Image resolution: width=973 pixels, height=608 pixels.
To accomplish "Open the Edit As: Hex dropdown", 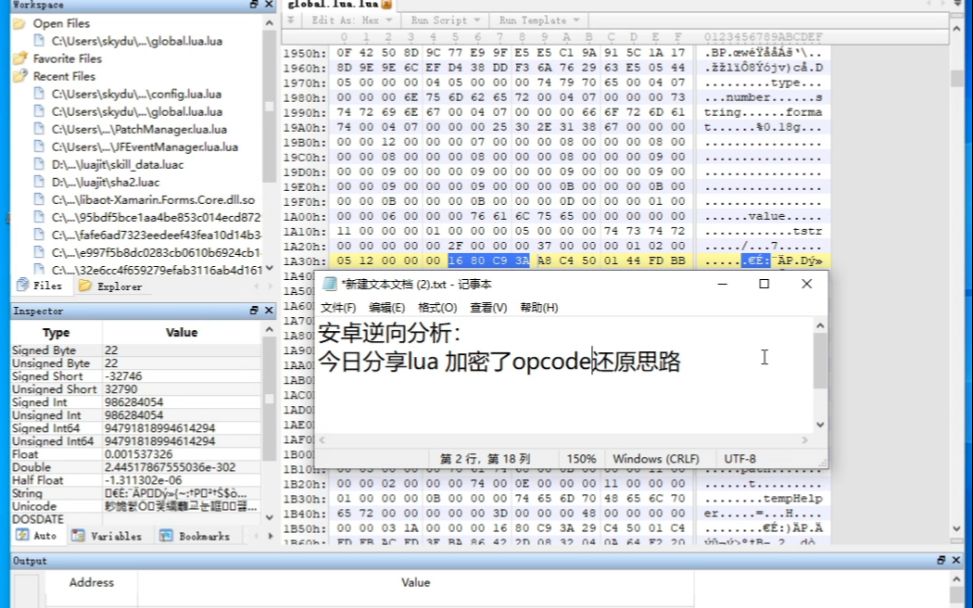I will (352, 20).
